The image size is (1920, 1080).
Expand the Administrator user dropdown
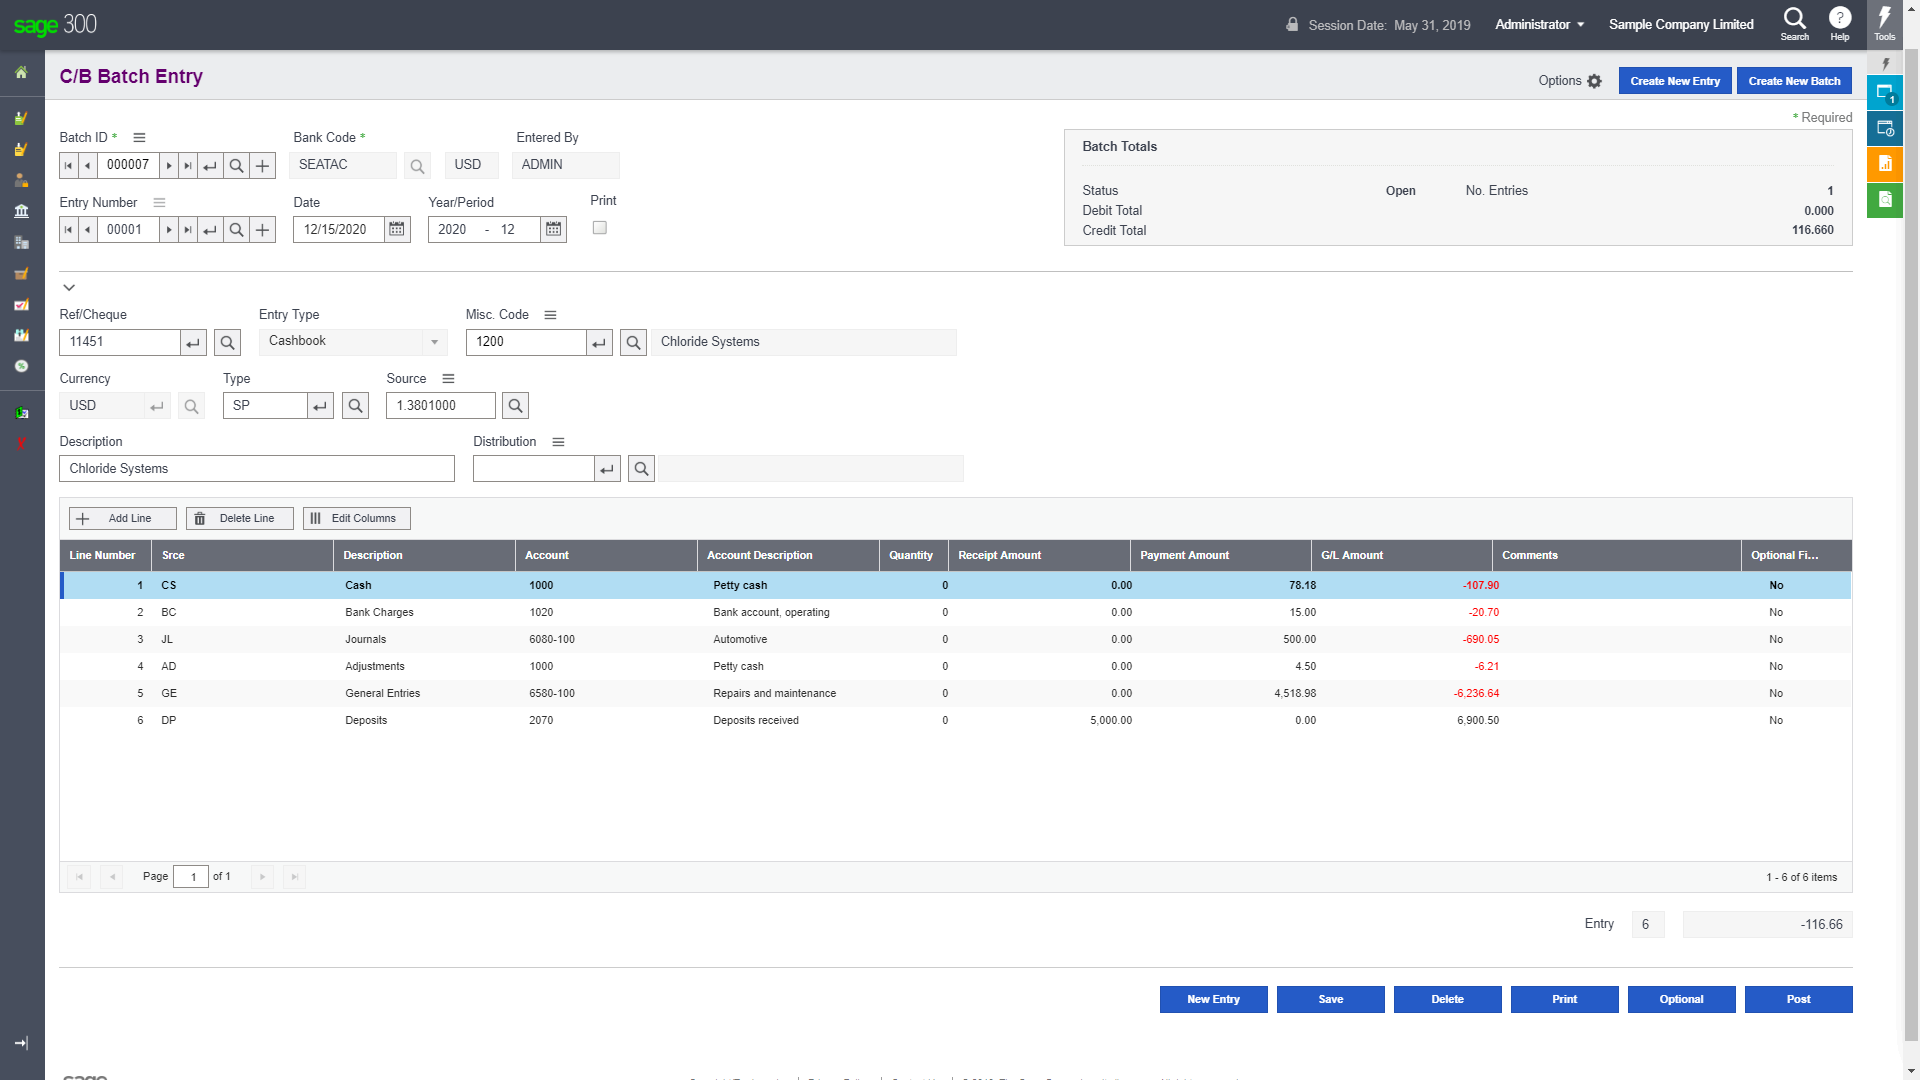tap(1539, 24)
